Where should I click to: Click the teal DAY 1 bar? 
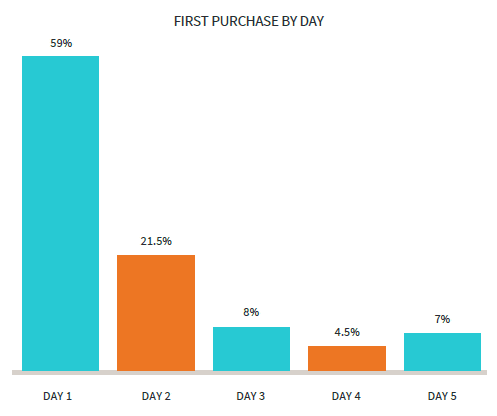coord(60,213)
